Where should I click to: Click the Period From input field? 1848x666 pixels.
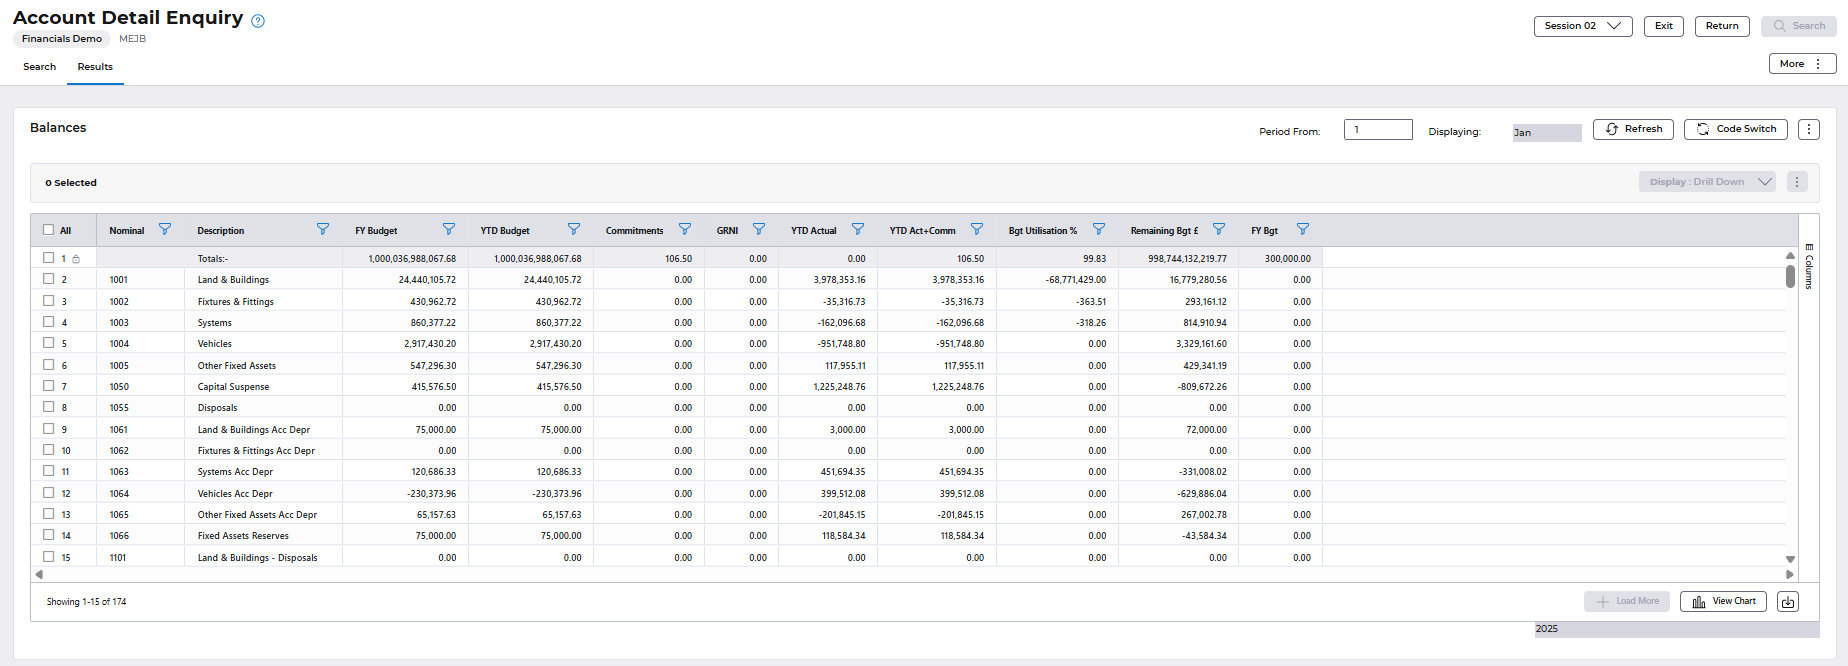[x=1377, y=130]
